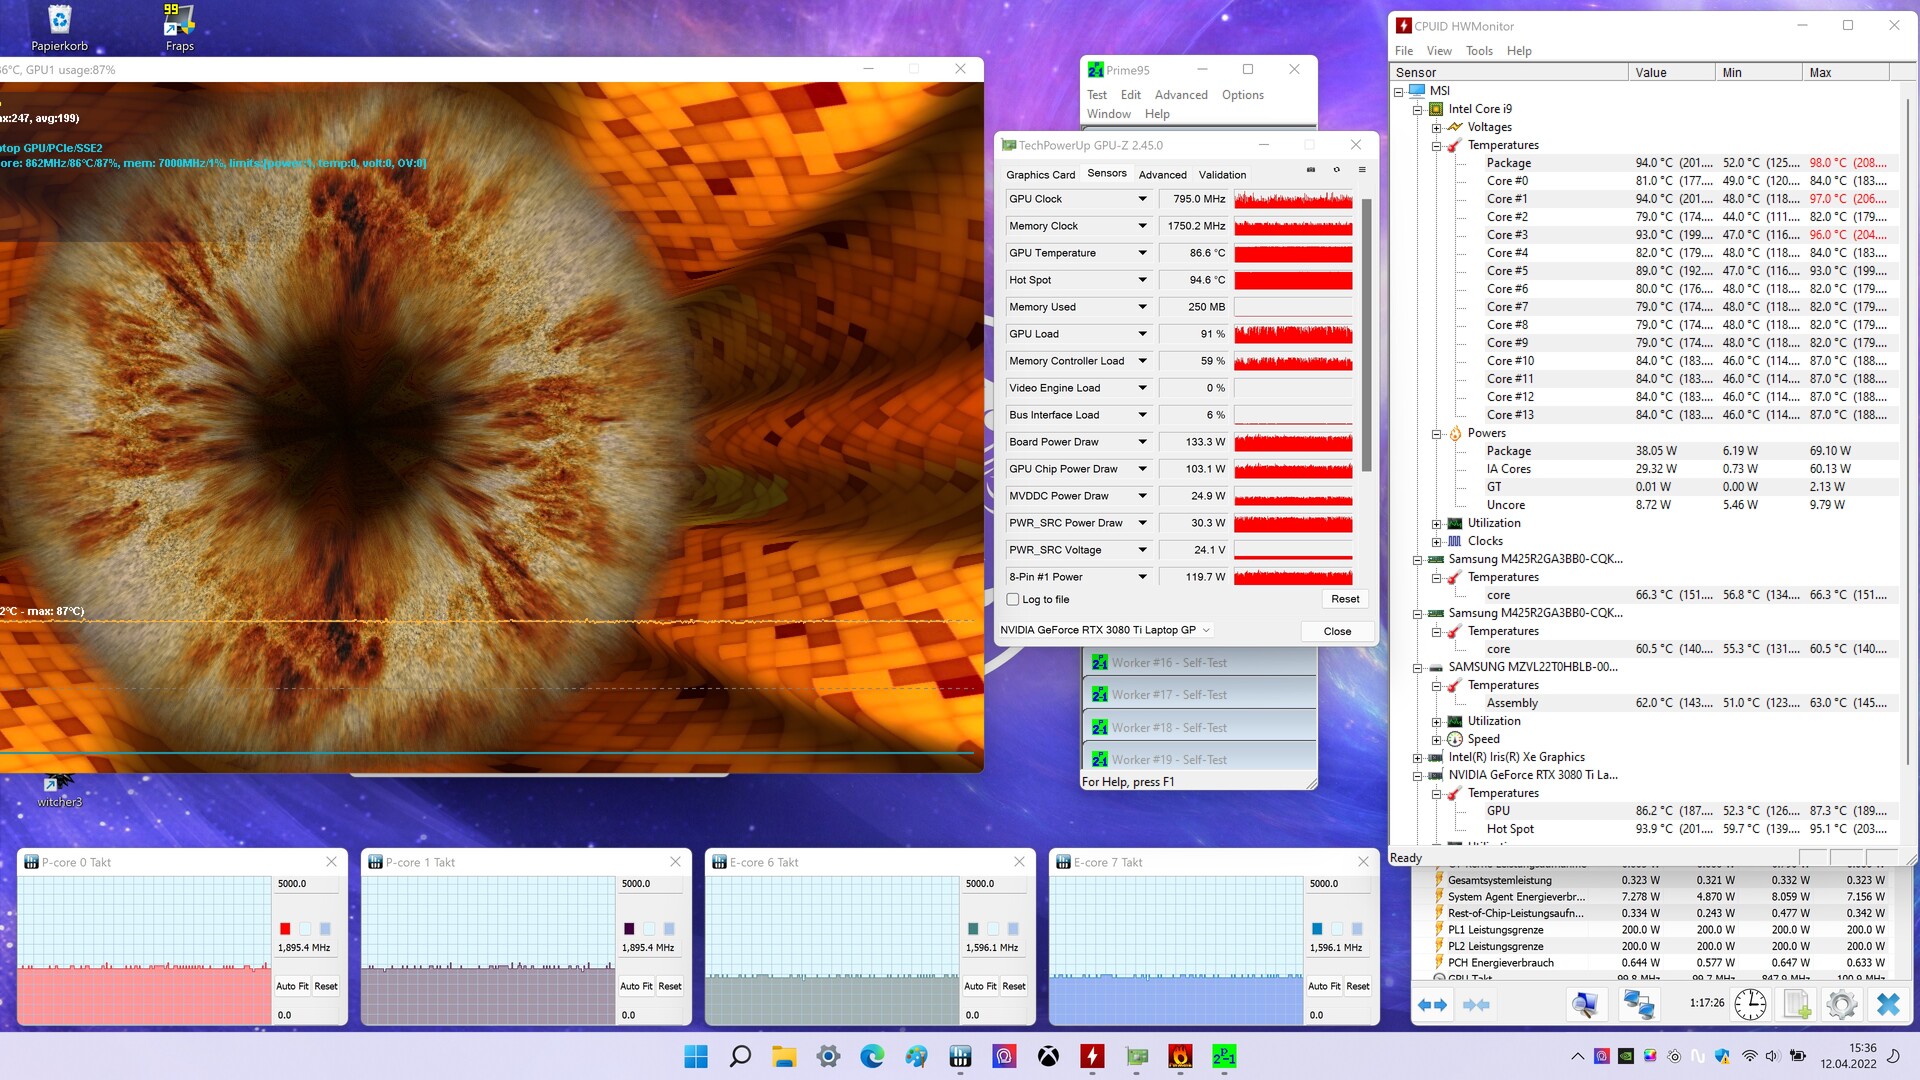
Task: Open HWiNFO settings gear icon
Action: point(1842,1004)
